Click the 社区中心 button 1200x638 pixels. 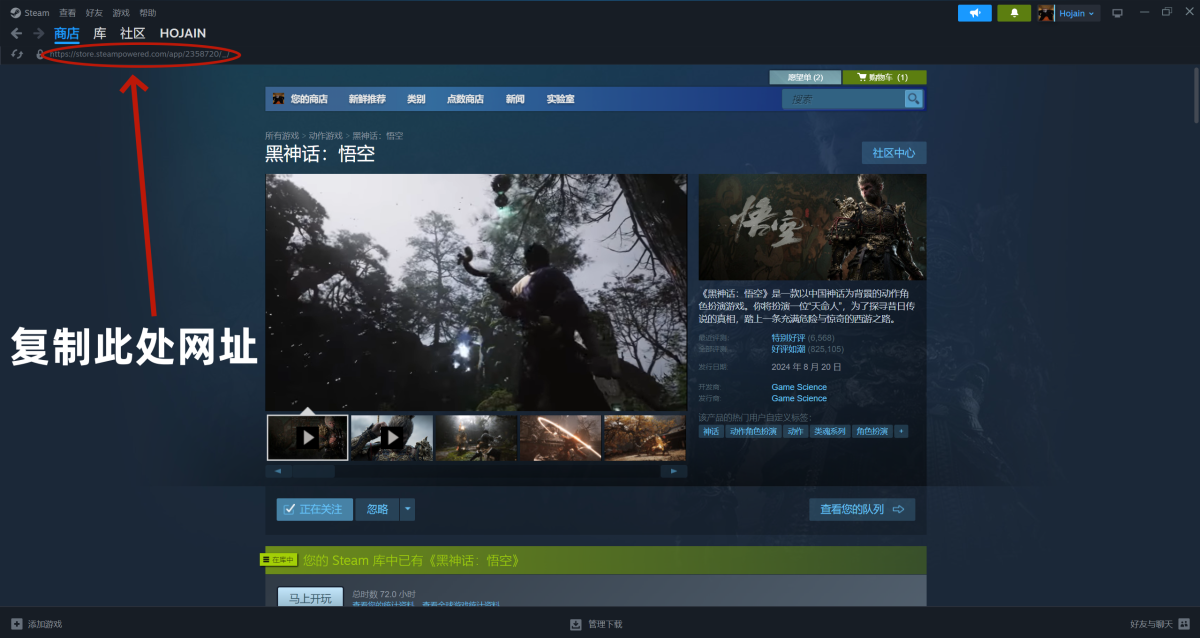tap(894, 153)
